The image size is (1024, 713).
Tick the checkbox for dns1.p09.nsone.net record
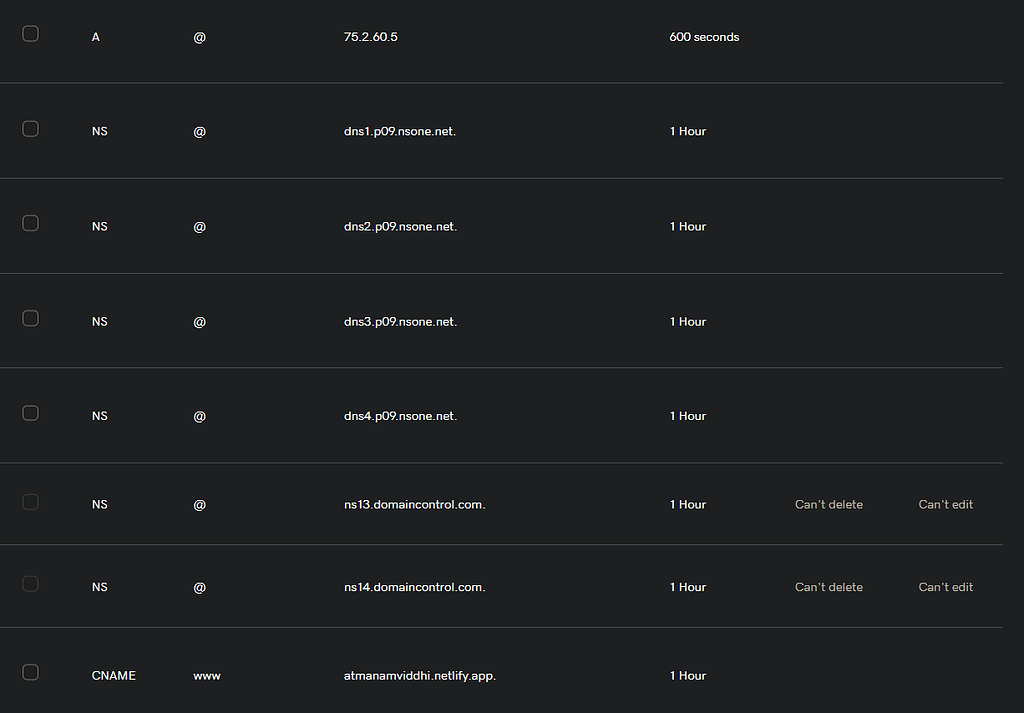tap(30, 129)
